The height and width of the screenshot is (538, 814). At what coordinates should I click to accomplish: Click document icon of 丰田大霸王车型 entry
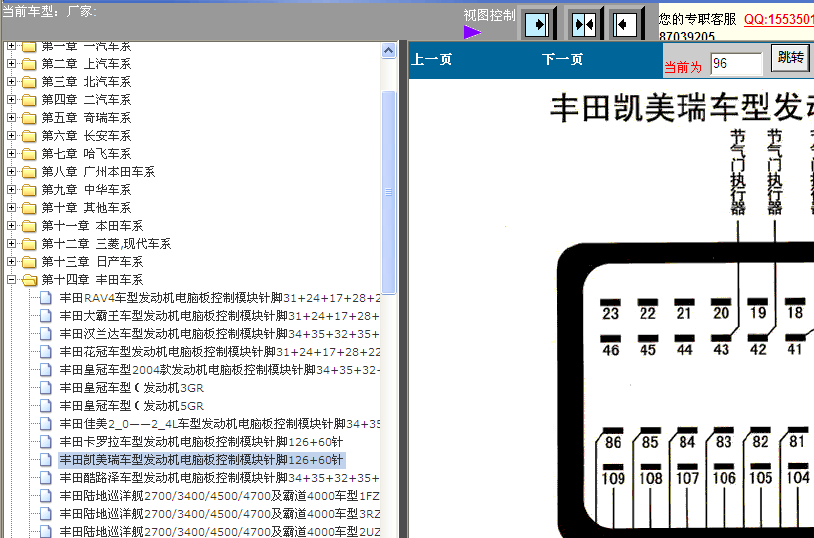tap(46, 316)
